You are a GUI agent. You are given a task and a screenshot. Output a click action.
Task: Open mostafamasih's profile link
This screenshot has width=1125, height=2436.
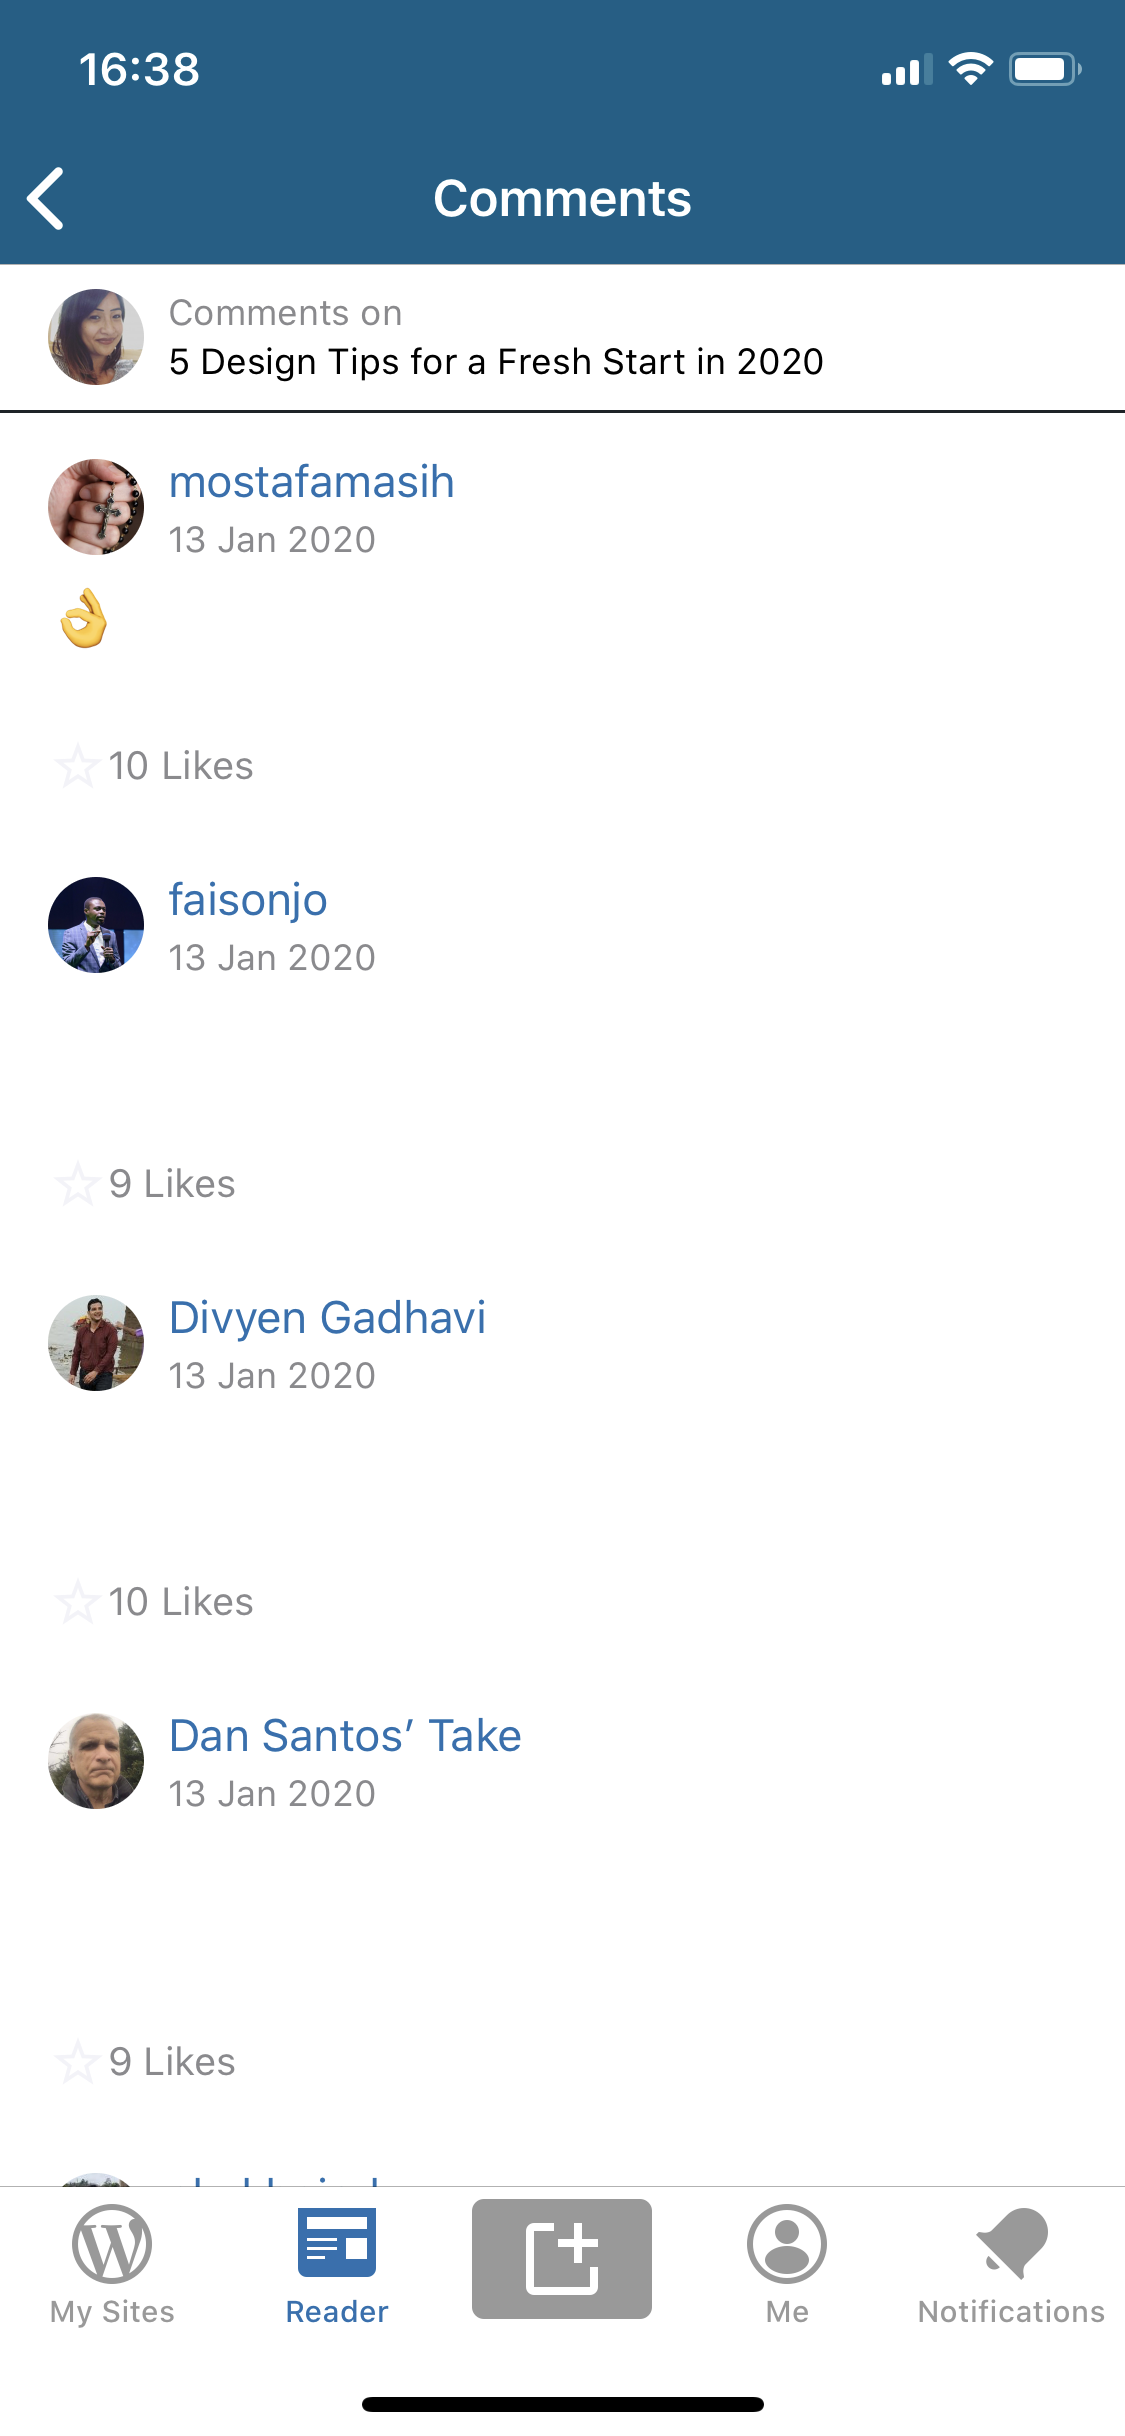pyautogui.click(x=311, y=482)
